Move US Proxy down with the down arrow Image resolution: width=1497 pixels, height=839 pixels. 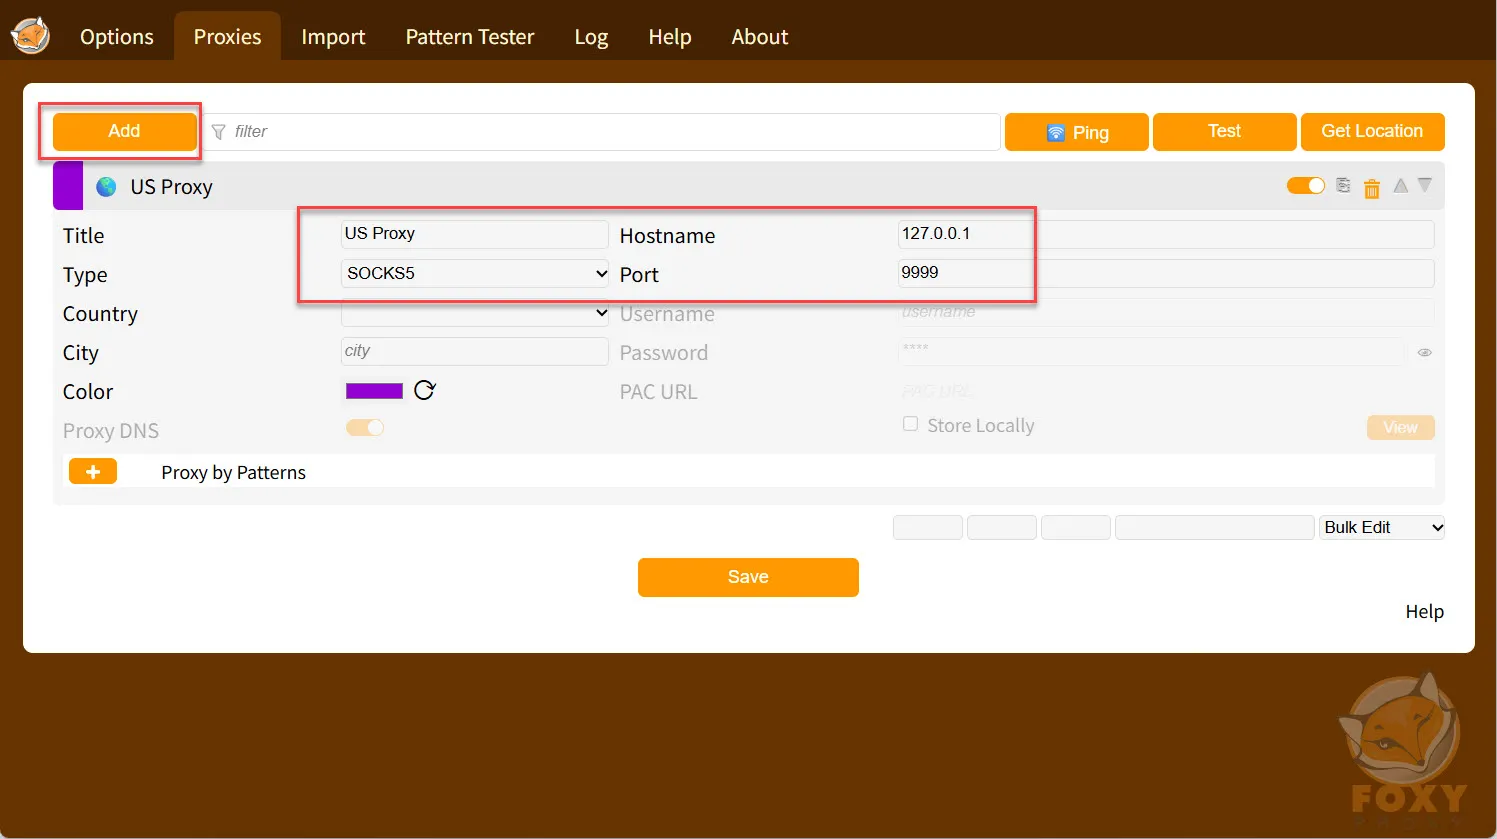tap(1425, 186)
